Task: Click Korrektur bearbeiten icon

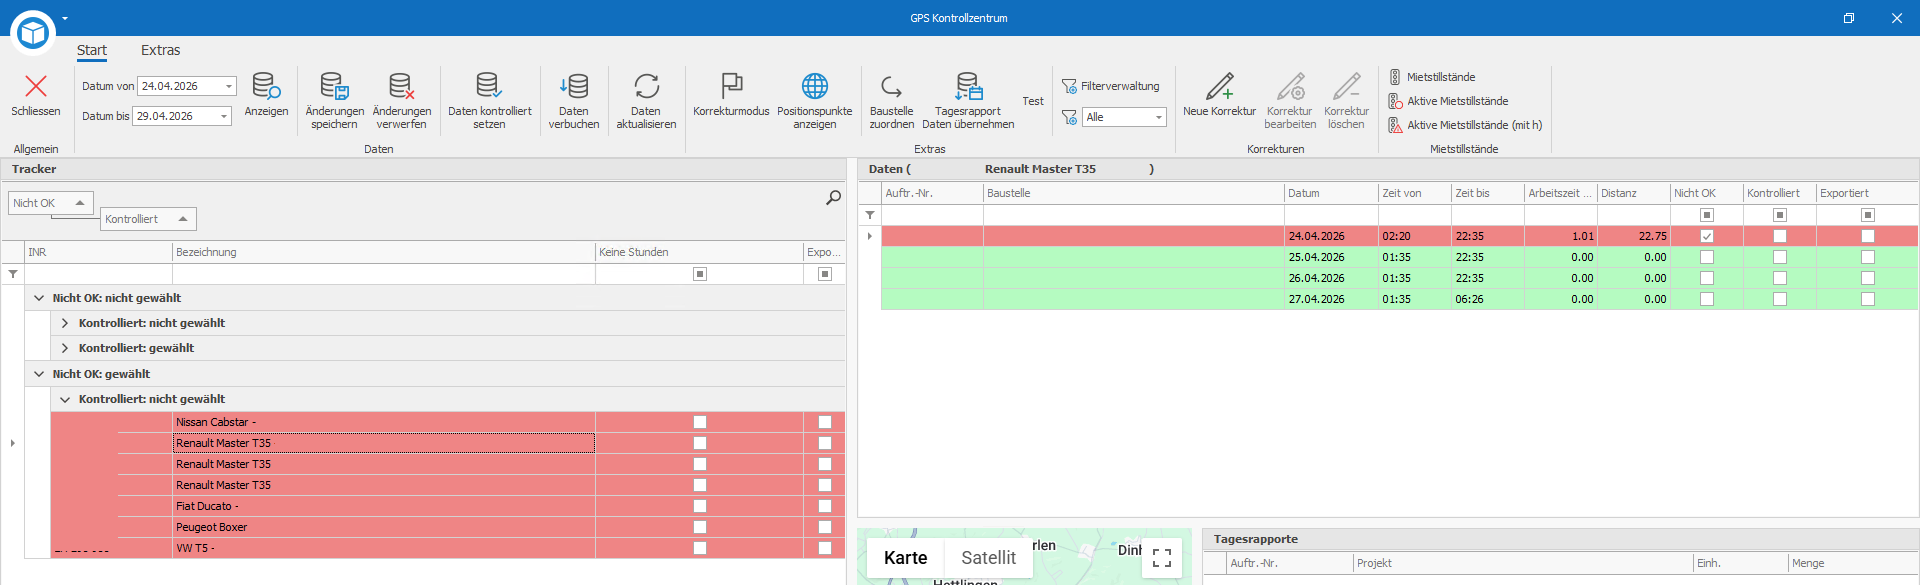Action: [1290, 86]
